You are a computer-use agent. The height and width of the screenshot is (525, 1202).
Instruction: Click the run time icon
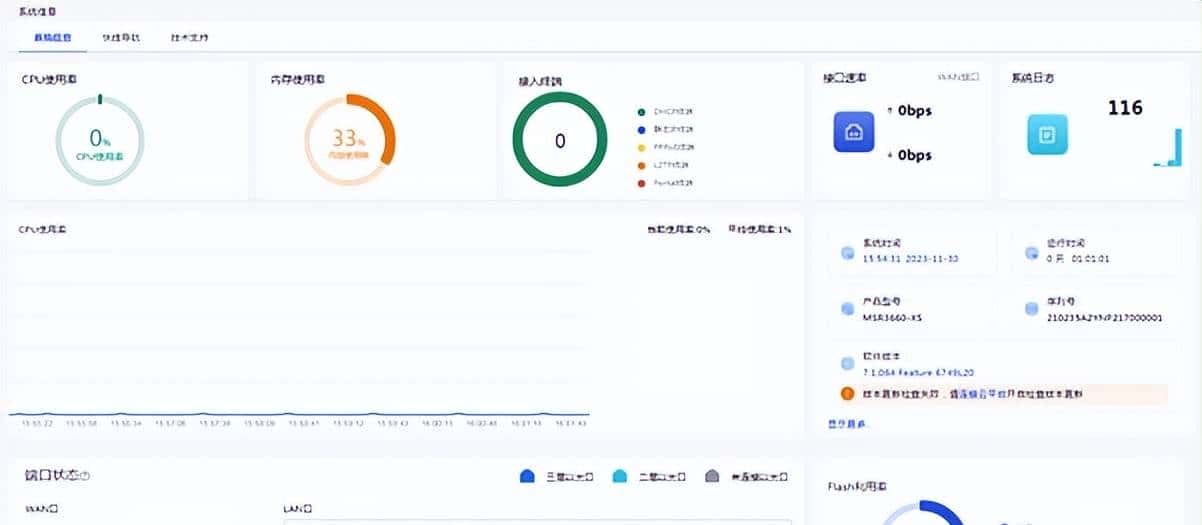[1032, 251]
